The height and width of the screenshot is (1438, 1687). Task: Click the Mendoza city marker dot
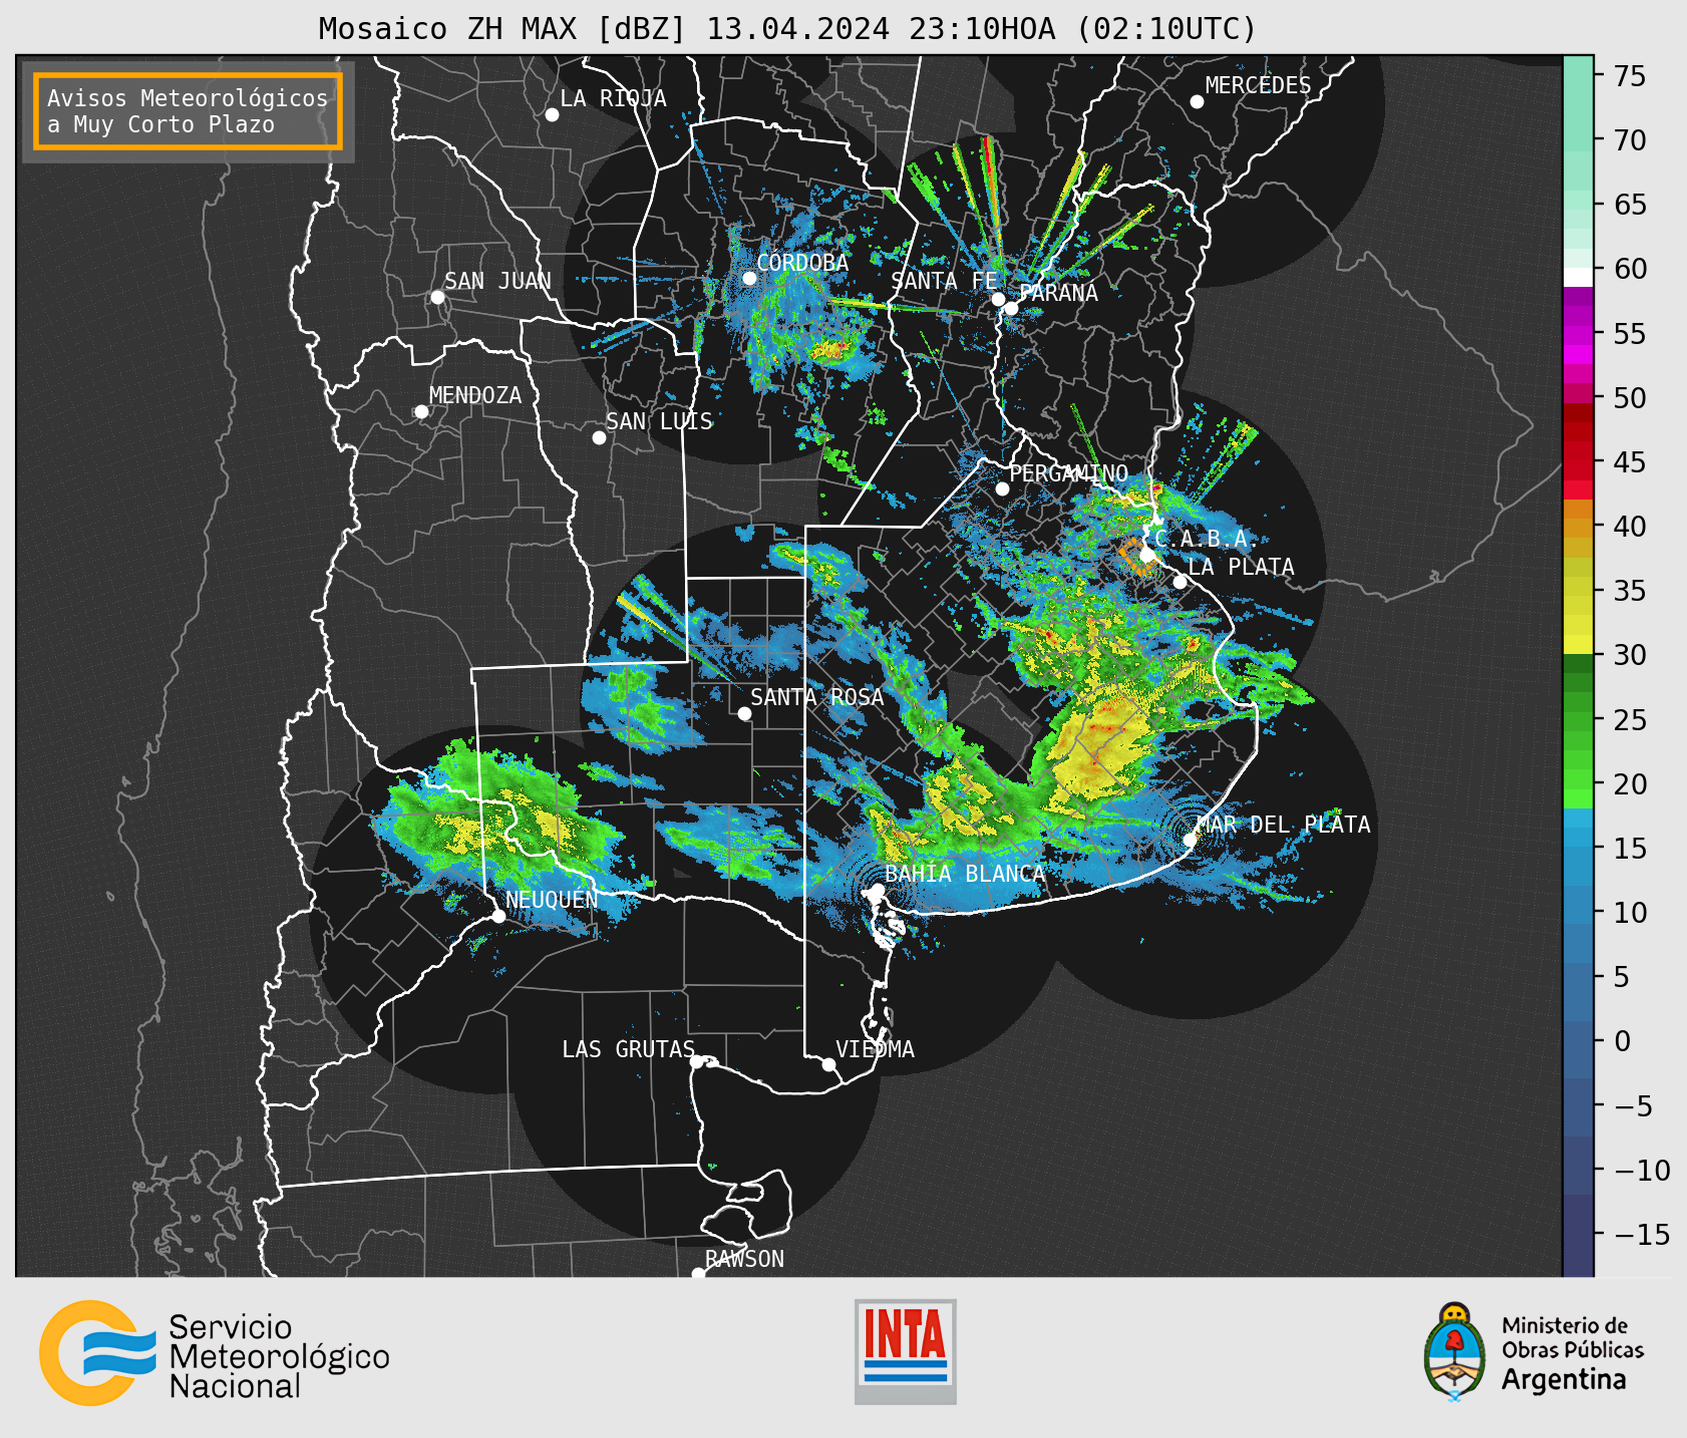click(x=421, y=412)
